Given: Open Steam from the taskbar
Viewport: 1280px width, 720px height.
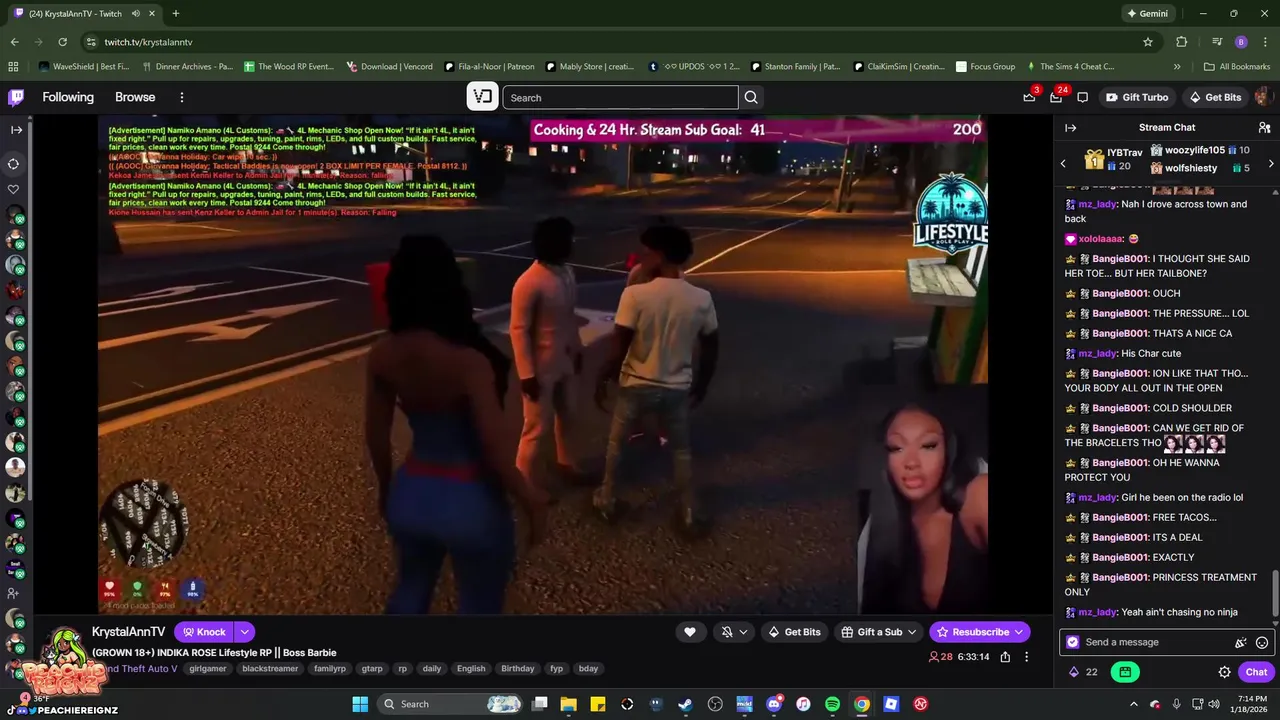Looking at the screenshot, I should [x=685, y=704].
